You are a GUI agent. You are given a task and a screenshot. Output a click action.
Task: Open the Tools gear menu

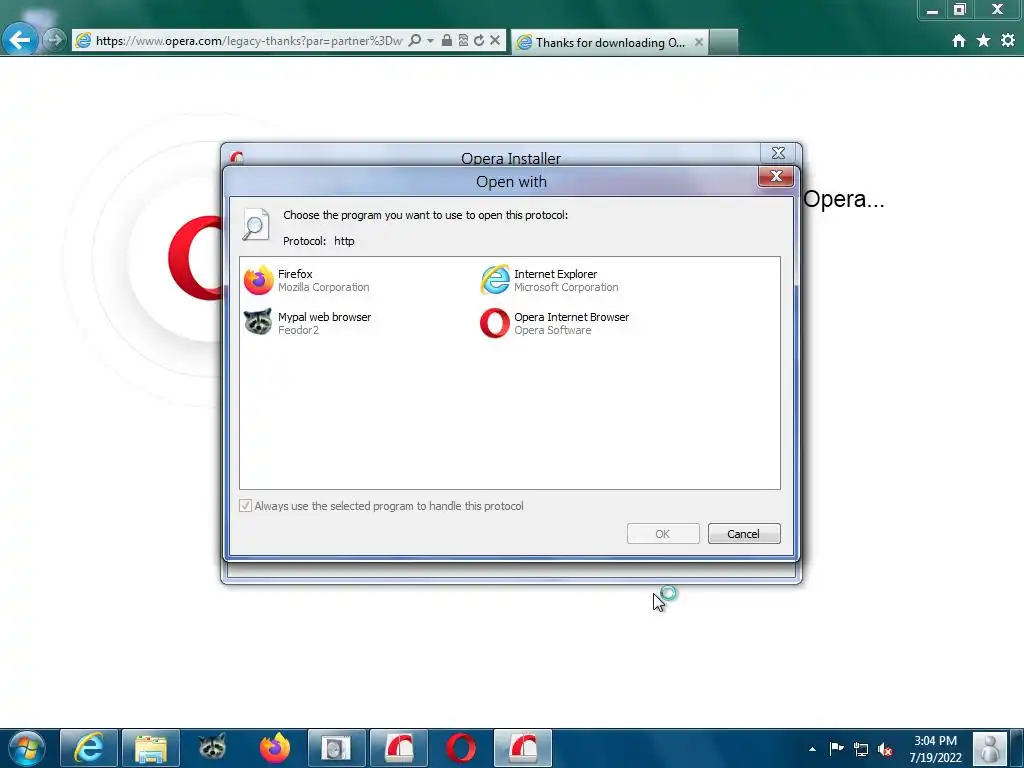(x=1008, y=40)
